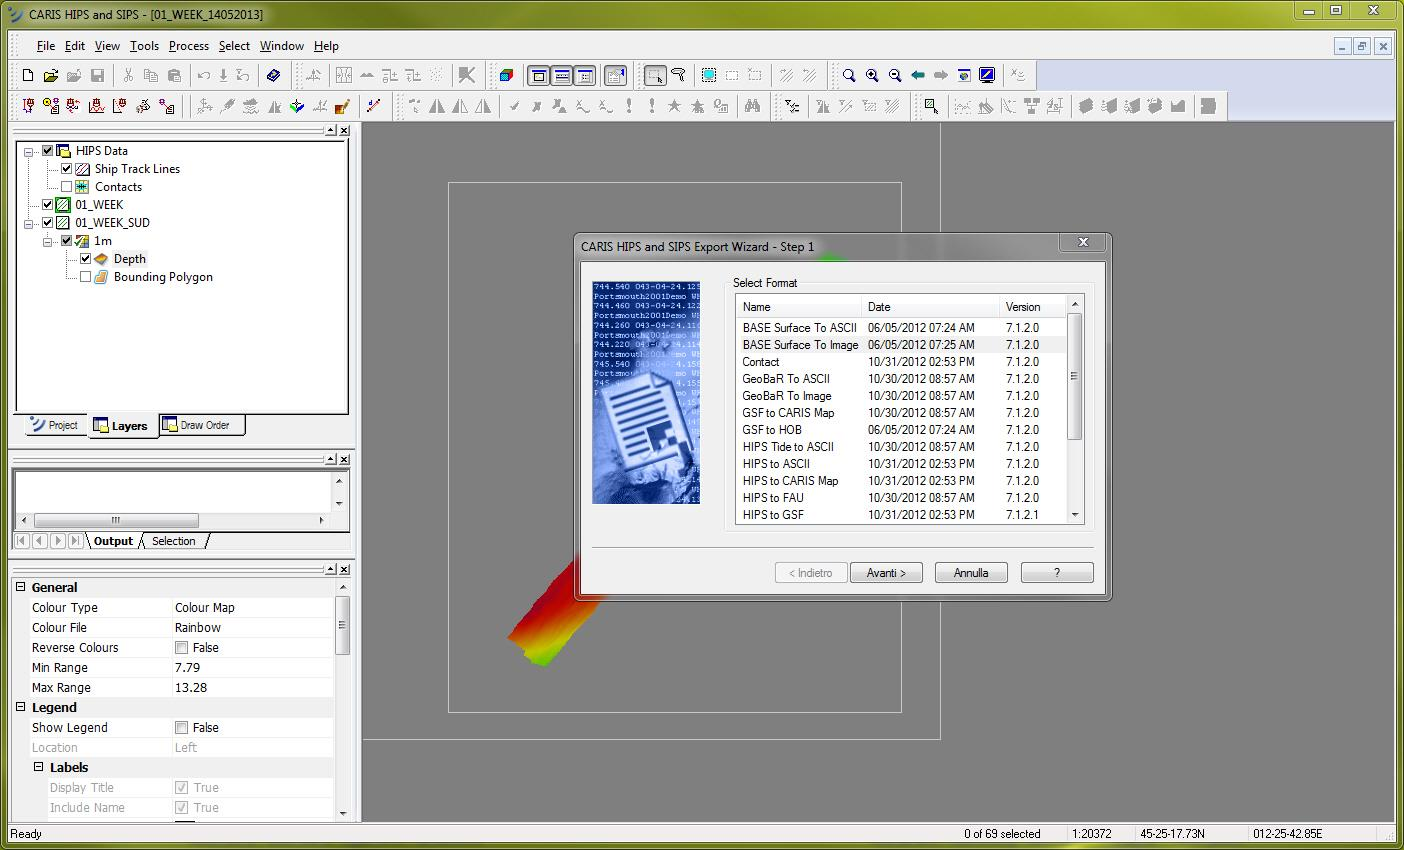Collapse the 1m surface tree node
The height and width of the screenshot is (850, 1404).
48,241
